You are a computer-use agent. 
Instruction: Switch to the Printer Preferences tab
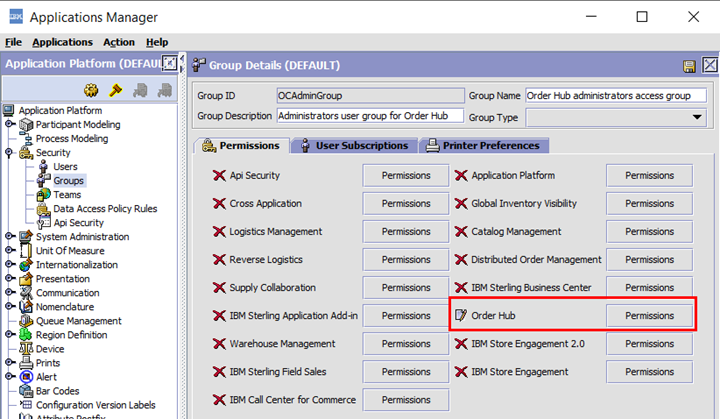484,146
